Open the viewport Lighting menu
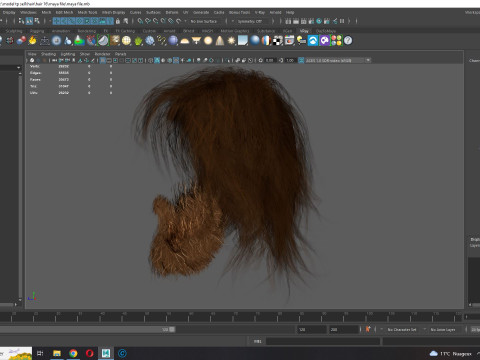 click(x=68, y=54)
